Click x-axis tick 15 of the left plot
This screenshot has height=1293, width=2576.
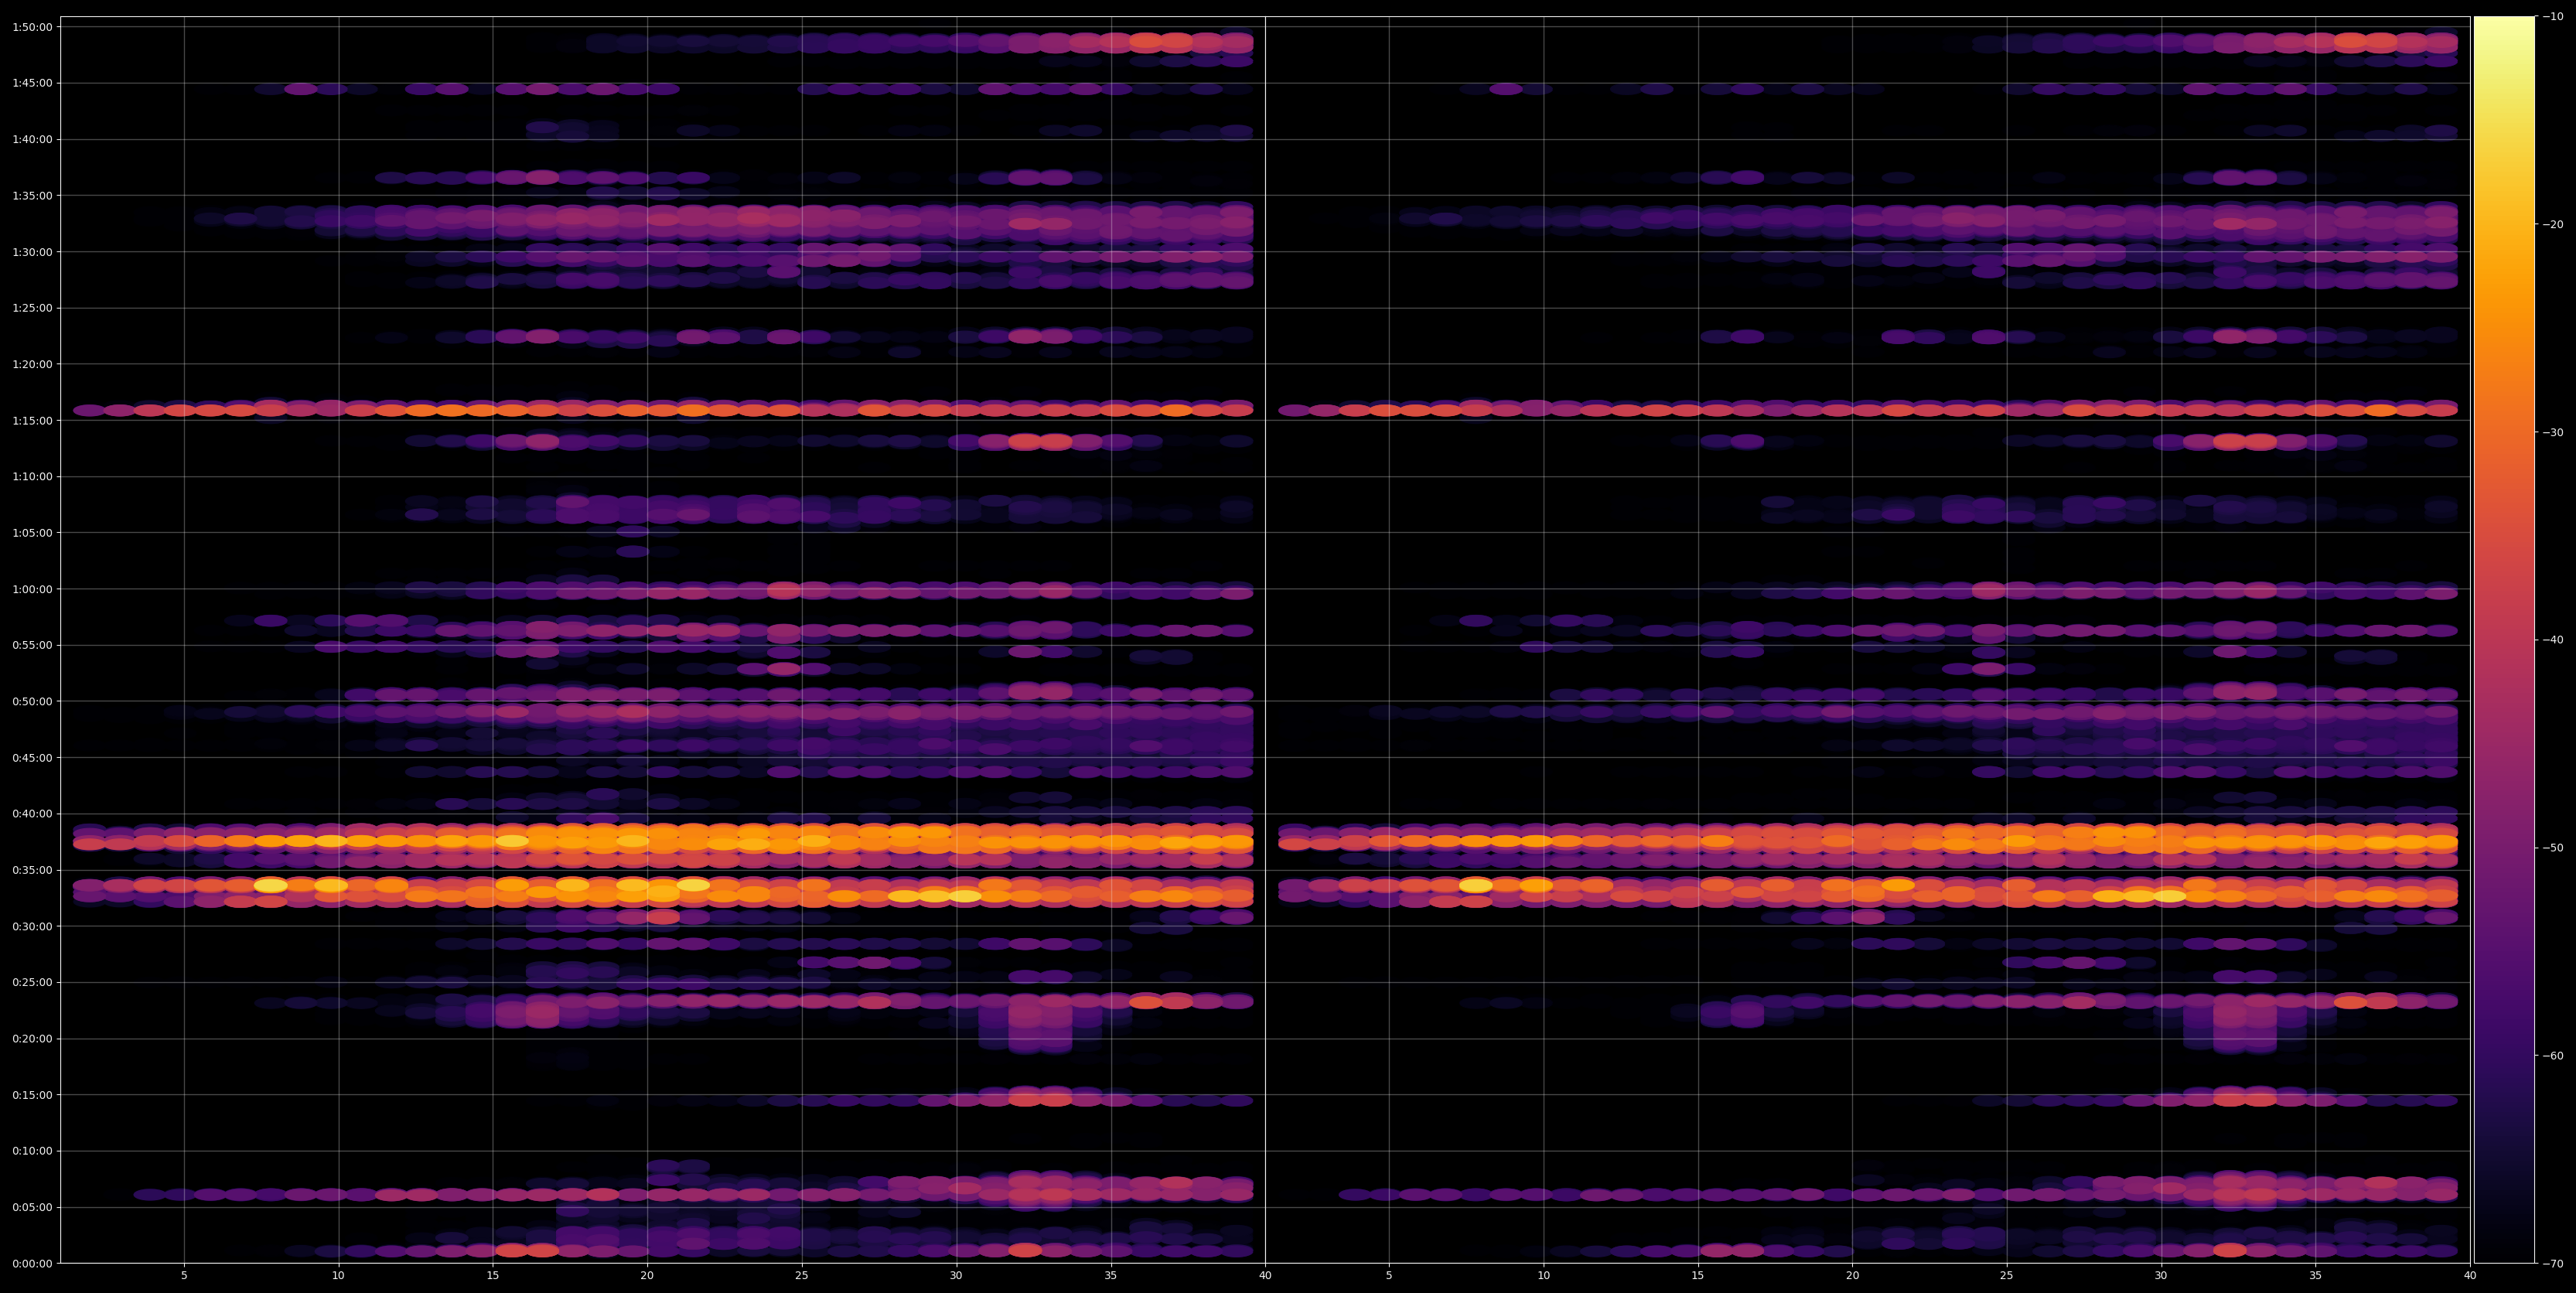point(493,1276)
